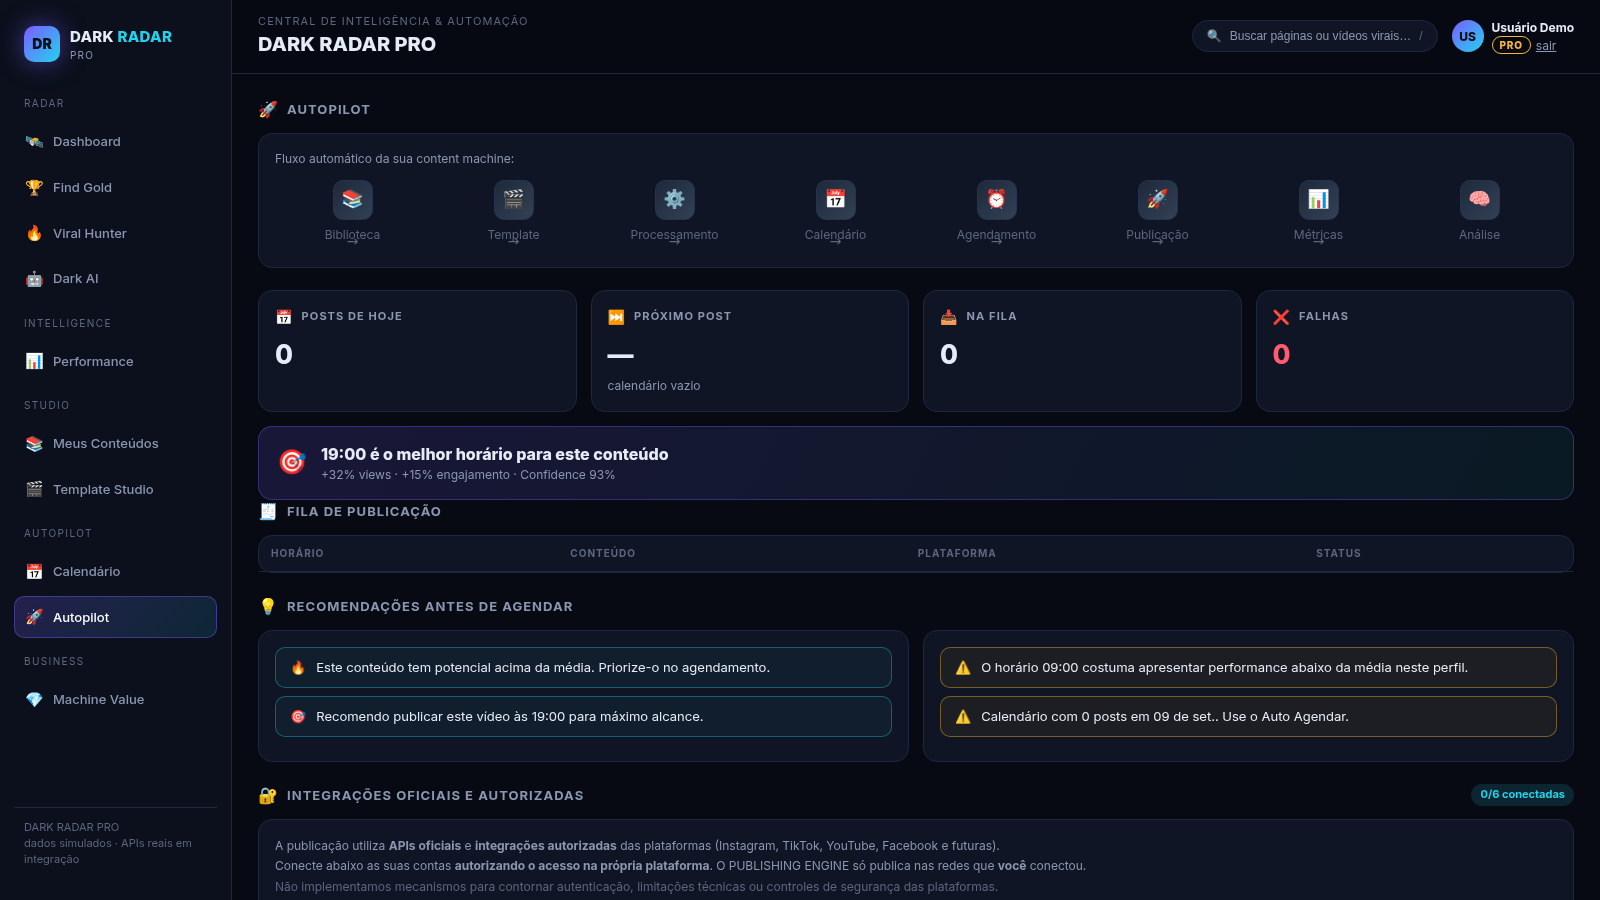Viewport: 1600px width, 900px height.
Task: Click 'Fluxo automático da sua content machine' text
Action: [395, 159]
